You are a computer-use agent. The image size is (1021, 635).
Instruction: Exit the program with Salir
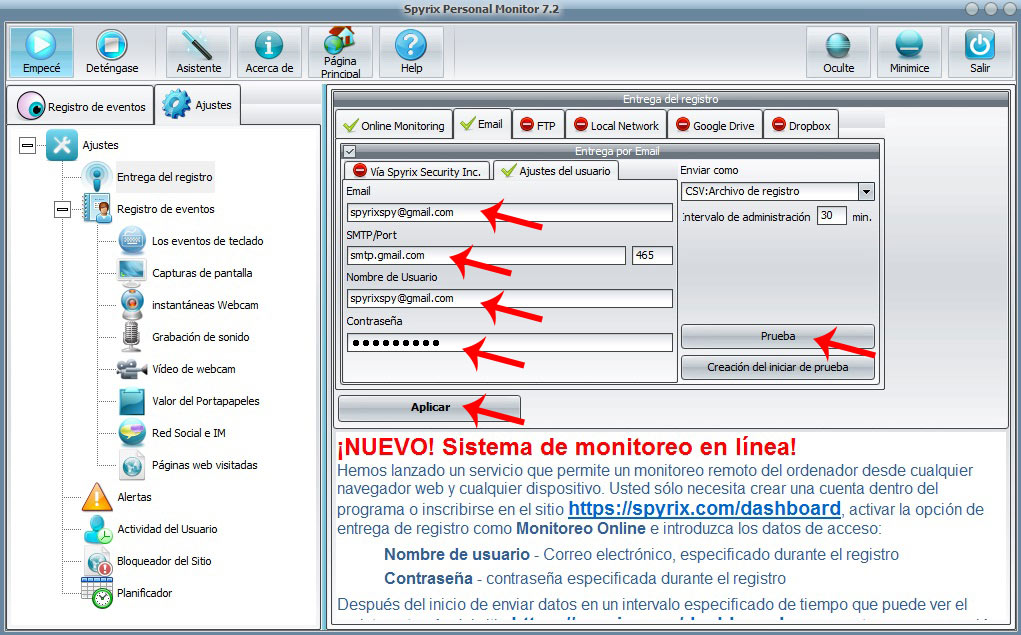[979, 52]
